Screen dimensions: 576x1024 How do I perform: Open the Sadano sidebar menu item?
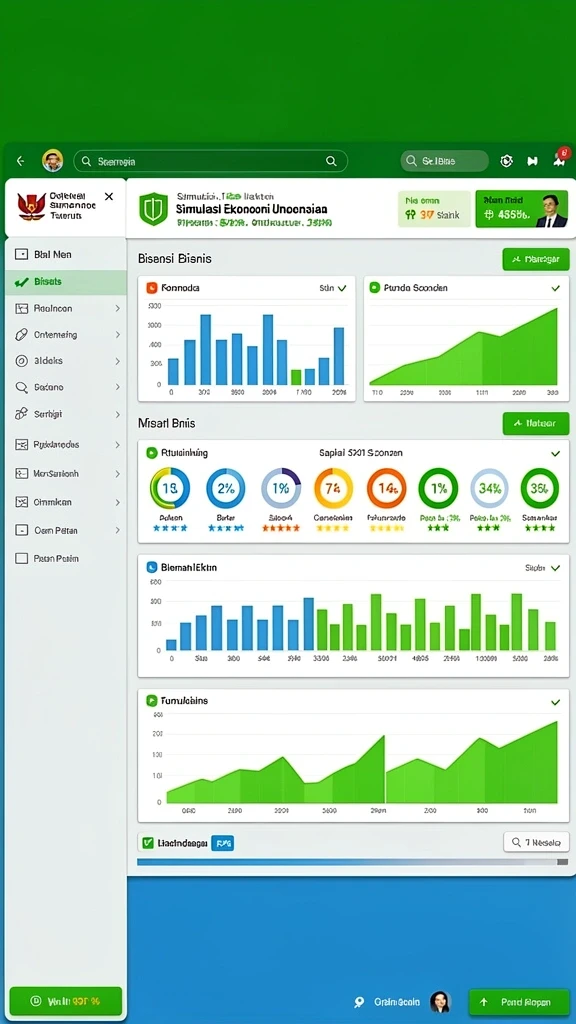[x=65, y=387]
